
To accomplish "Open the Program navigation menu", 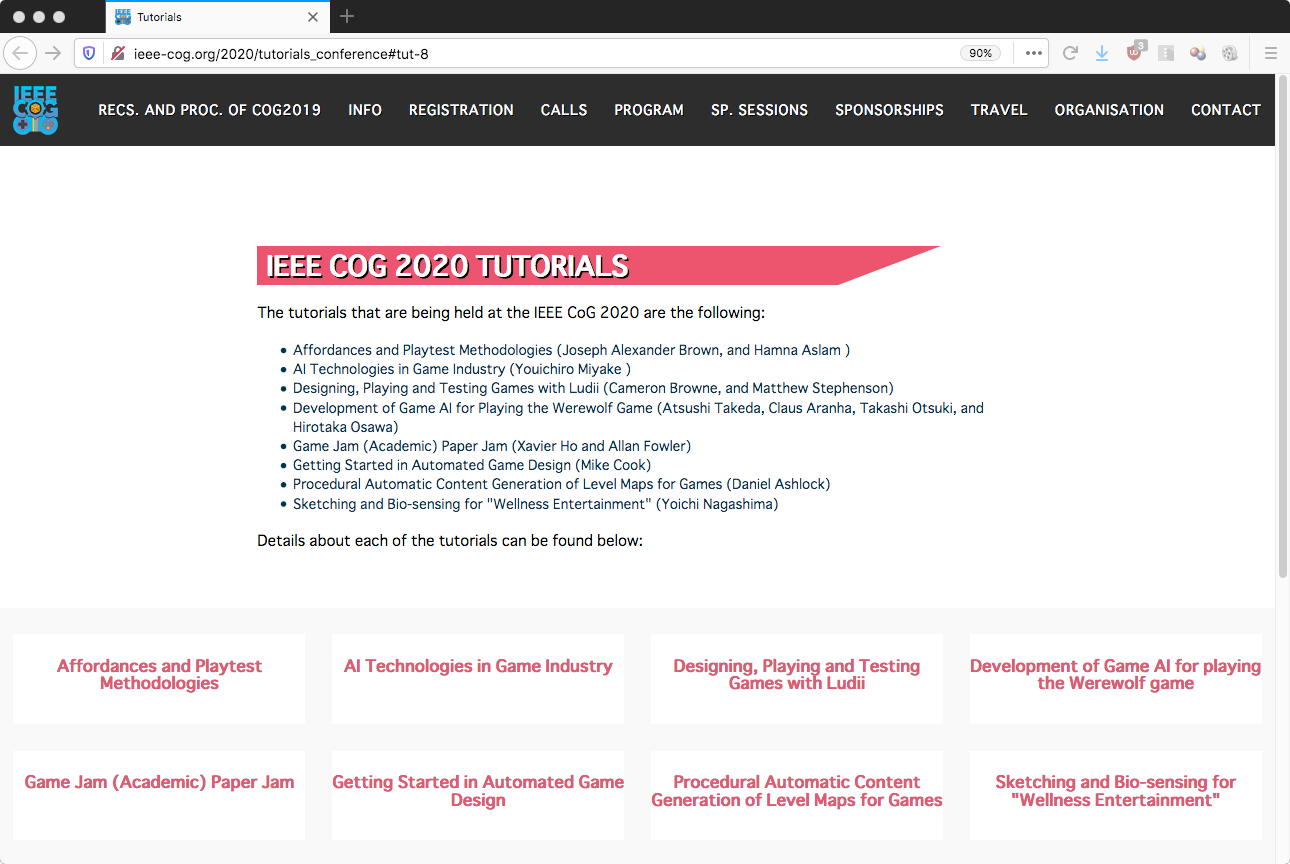I will coord(649,110).
